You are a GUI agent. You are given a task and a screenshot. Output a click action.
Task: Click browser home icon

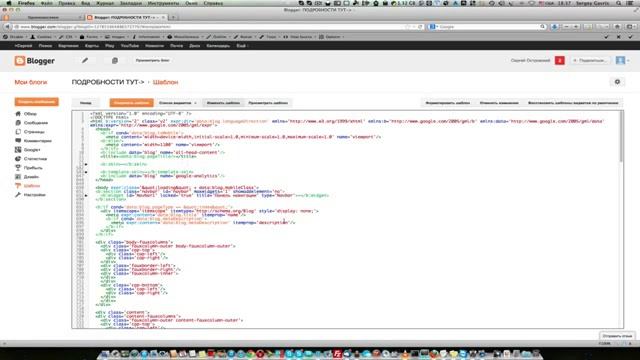point(617,27)
